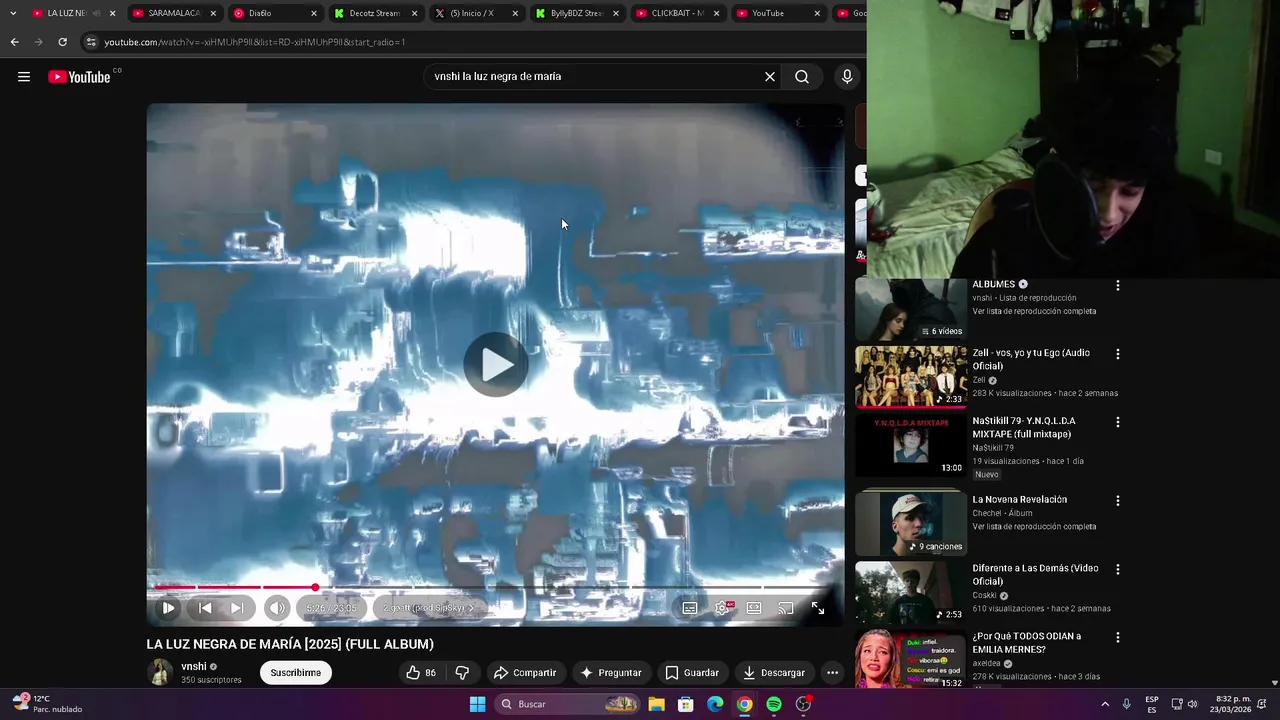Enter fullscreen mode
Image resolution: width=1280 pixels, height=720 pixels.
(818, 608)
